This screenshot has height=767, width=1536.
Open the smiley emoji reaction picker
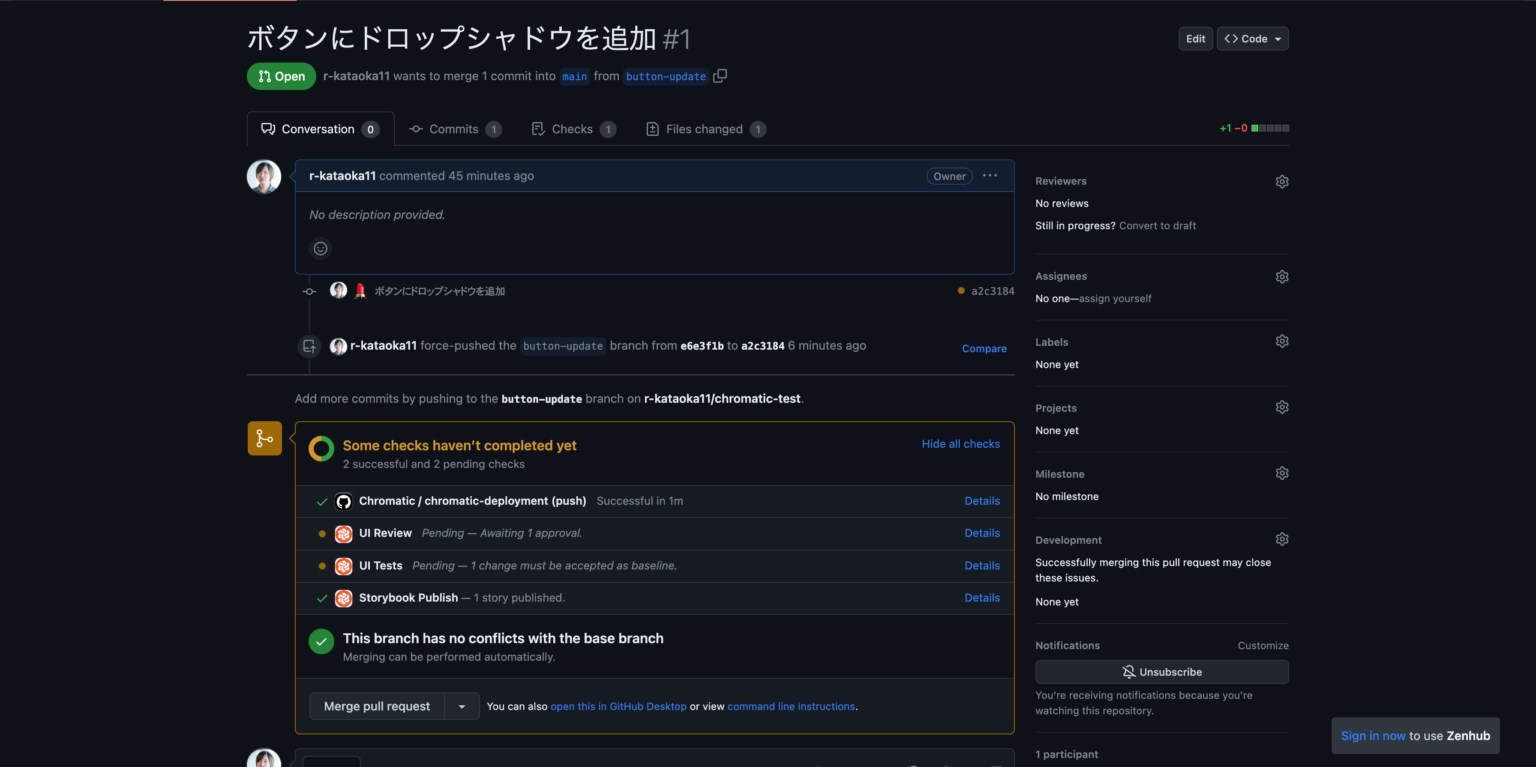[x=320, y=247]
